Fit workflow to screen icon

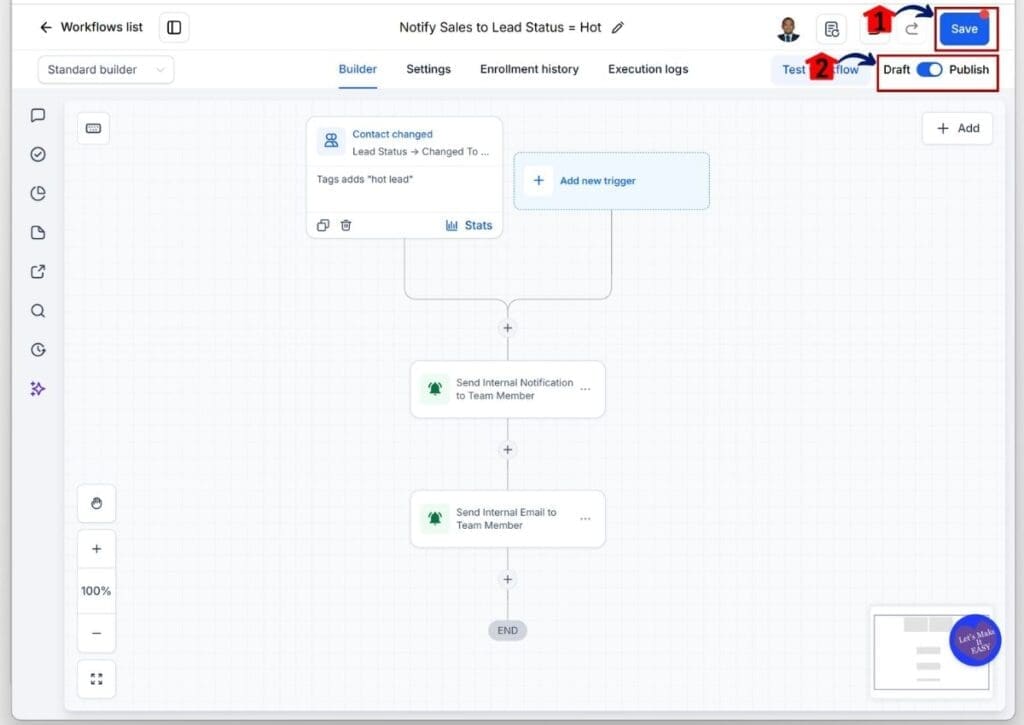(x=97, y=679)
